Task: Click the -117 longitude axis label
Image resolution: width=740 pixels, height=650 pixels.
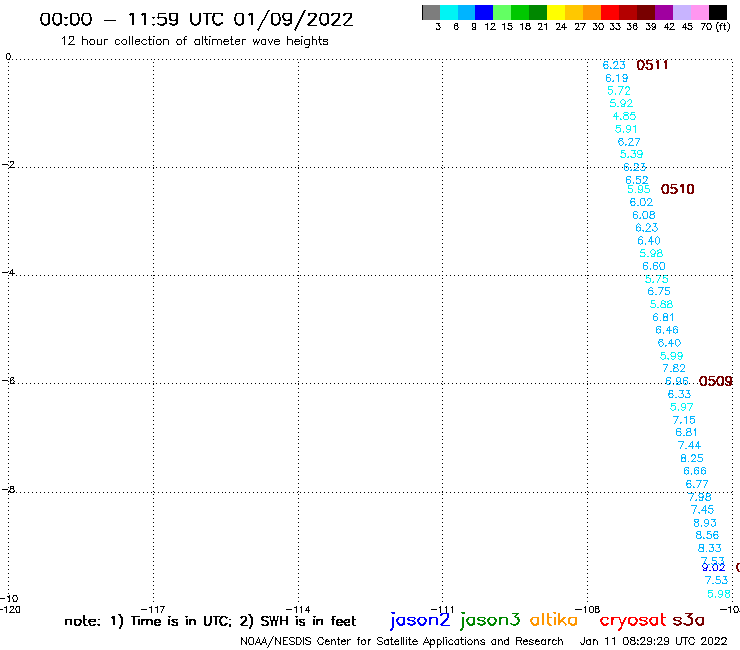Action: tap(153, 609)
